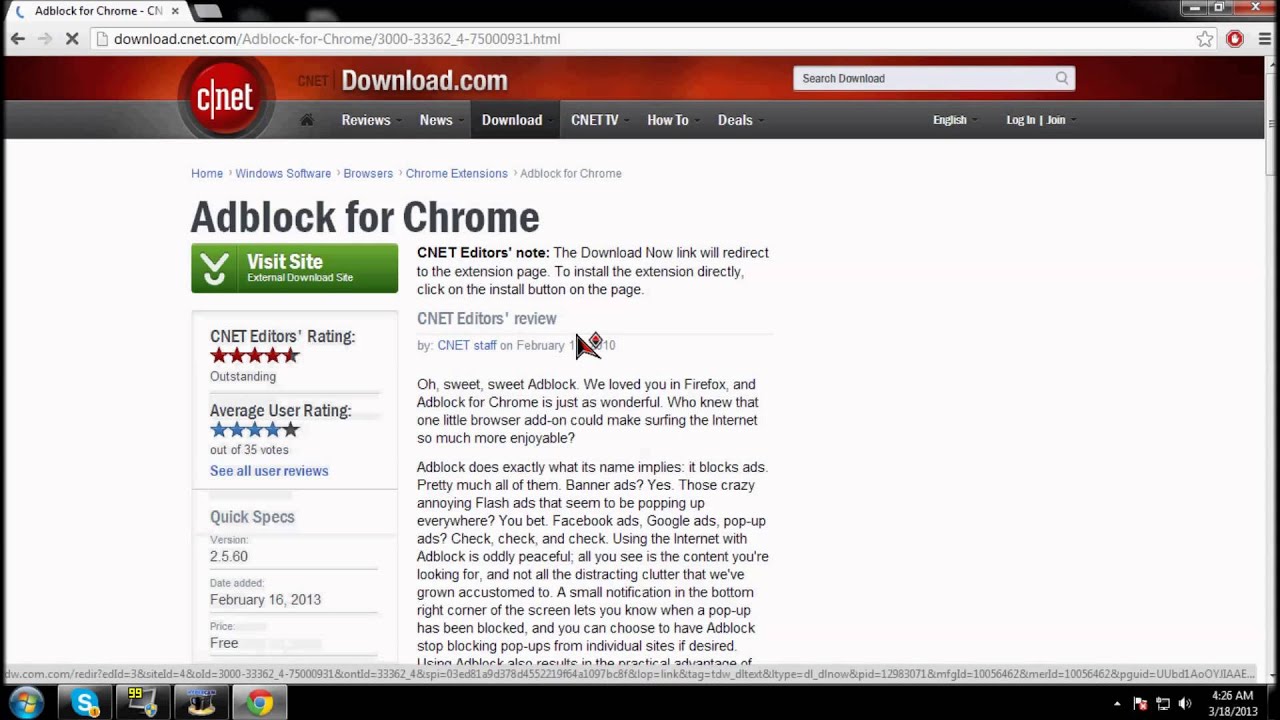Viewport: 1280px width, 720px height.
Task: Click Average User Rating stars
Action: click(x=254, y=430)
